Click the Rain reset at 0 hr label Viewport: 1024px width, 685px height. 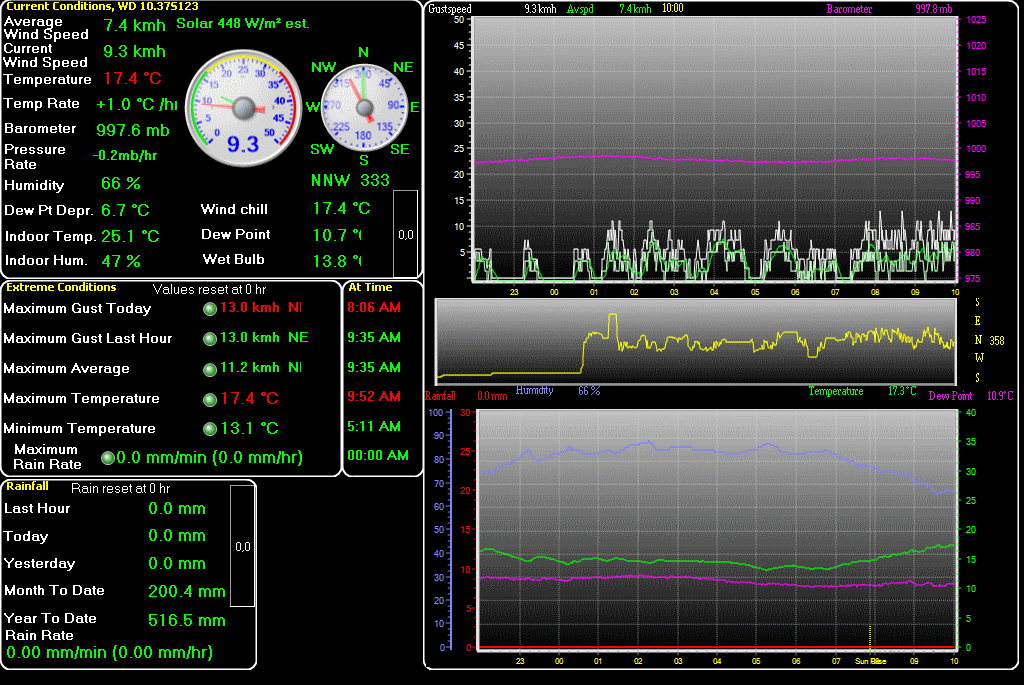(x=120, y=488)
